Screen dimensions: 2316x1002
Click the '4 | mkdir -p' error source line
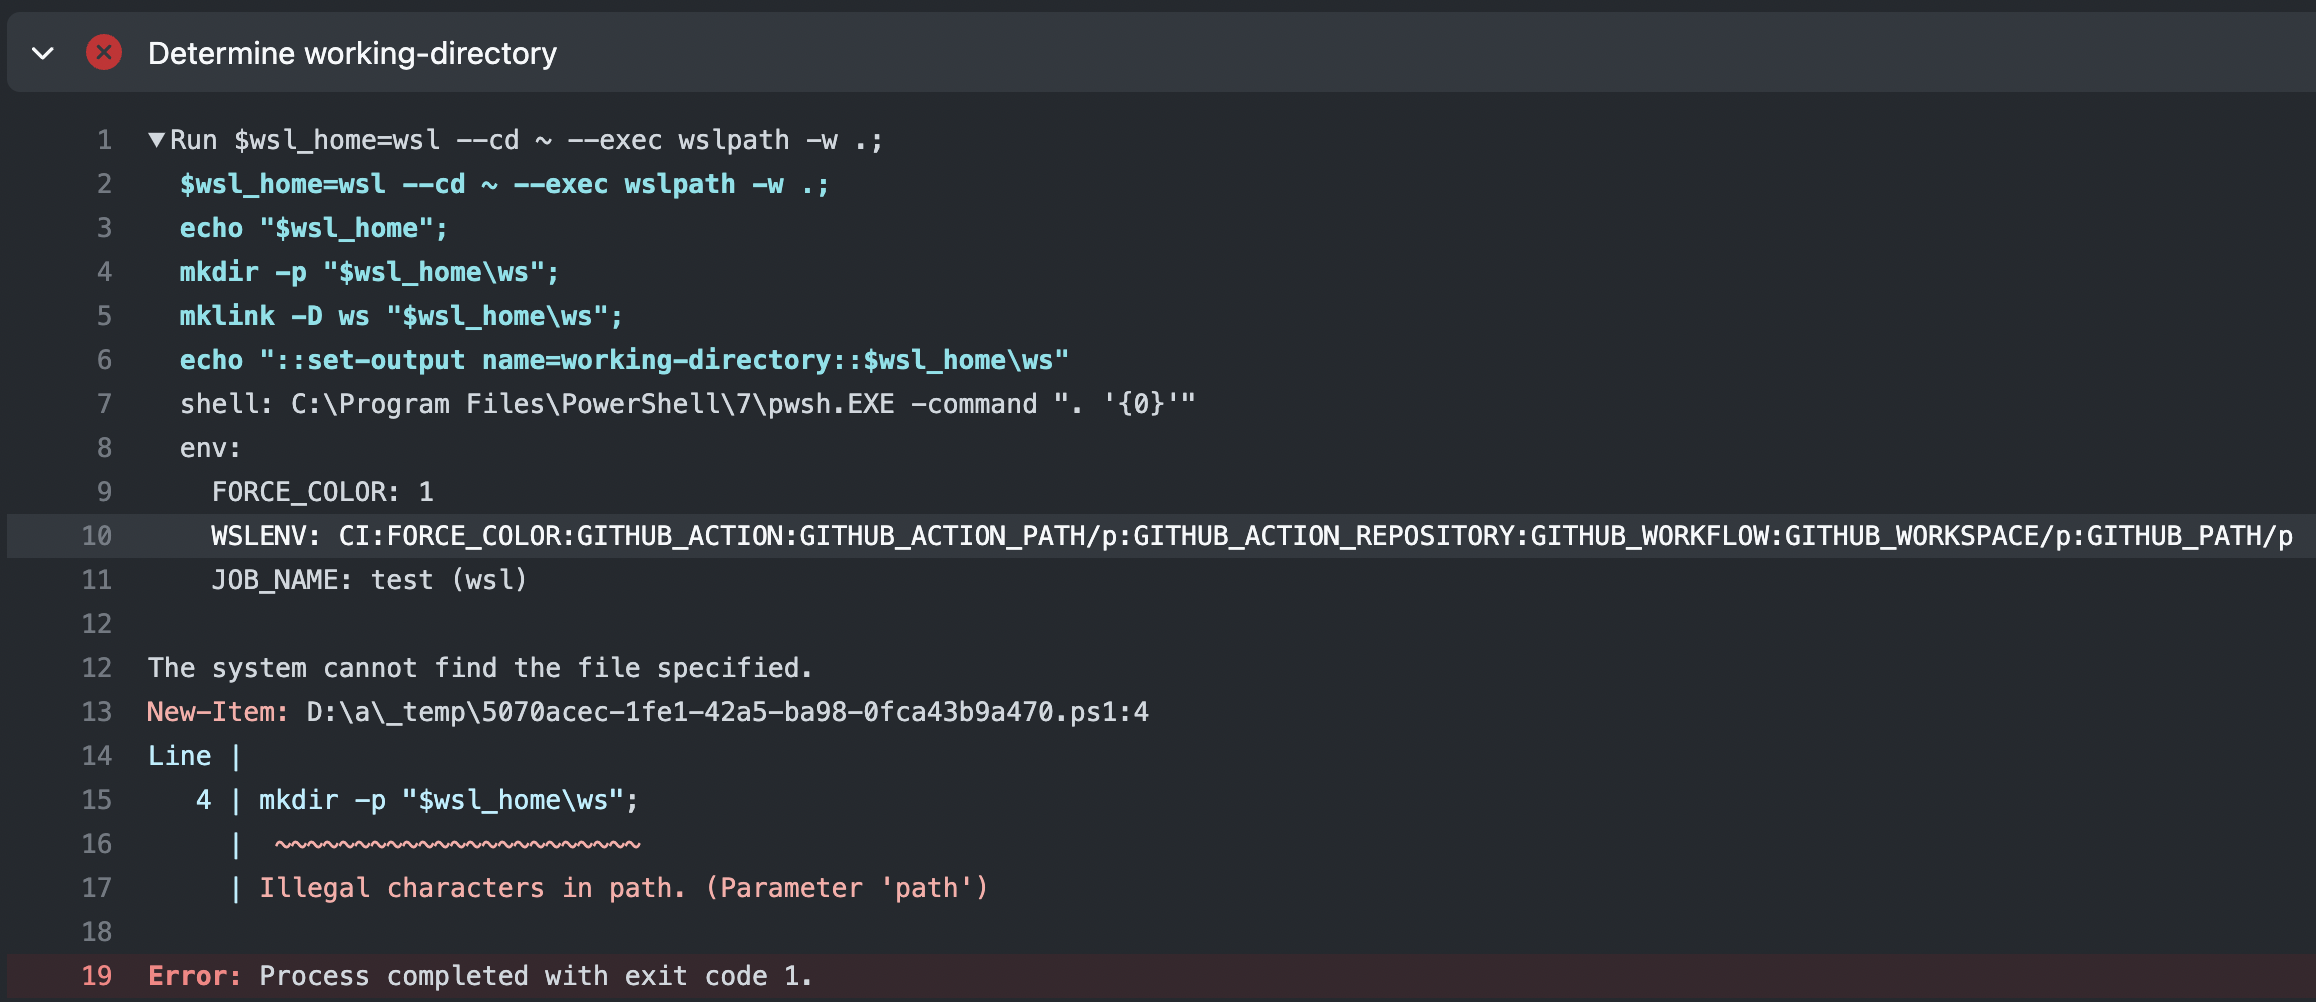click(417, 800)
